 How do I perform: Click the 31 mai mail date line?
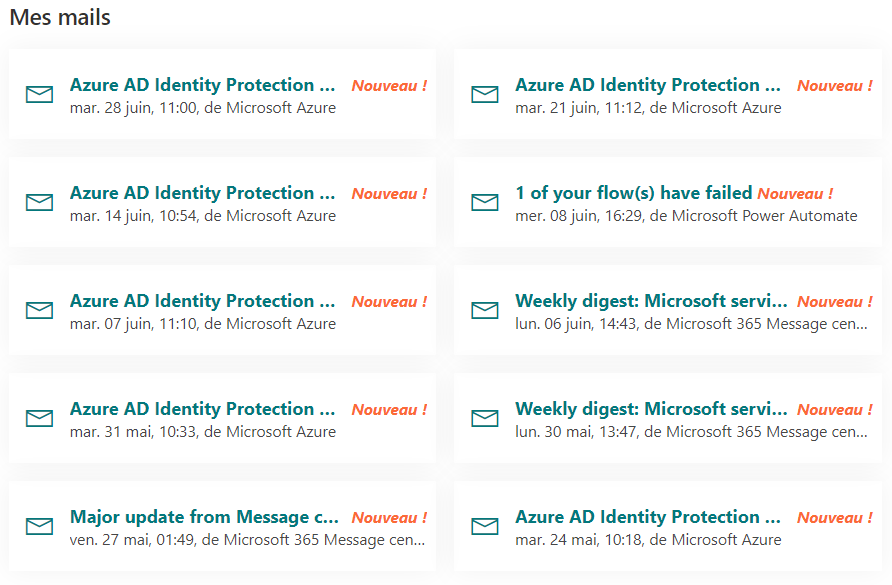pyautogui.click(x=203, y=432)
